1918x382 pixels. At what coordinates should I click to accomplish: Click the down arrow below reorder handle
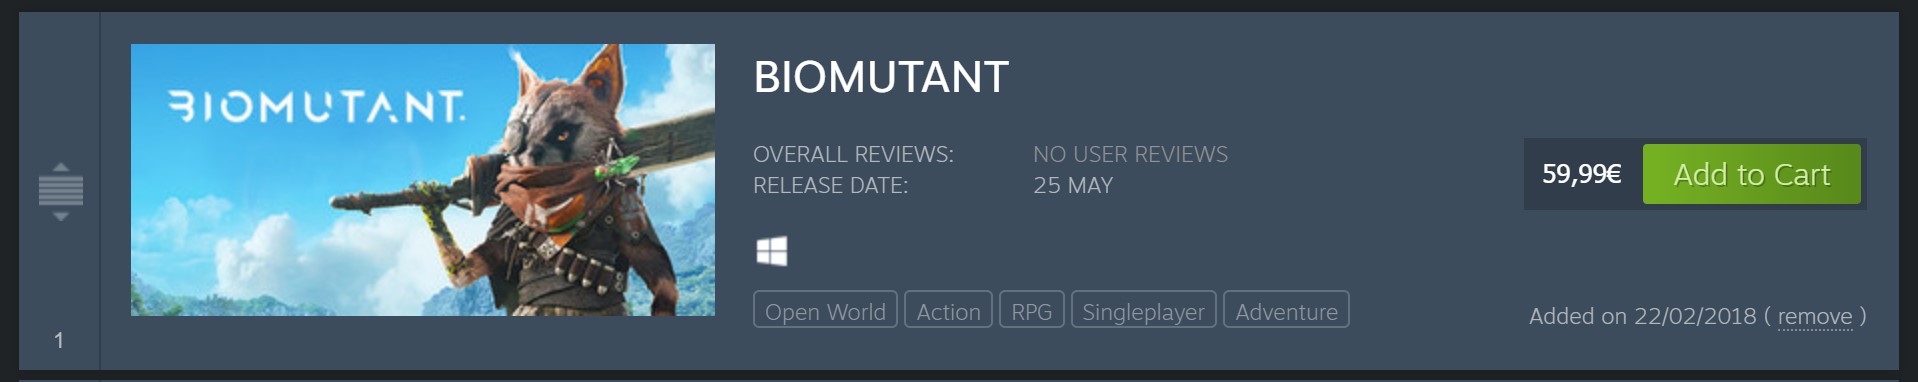pos(60,215)
